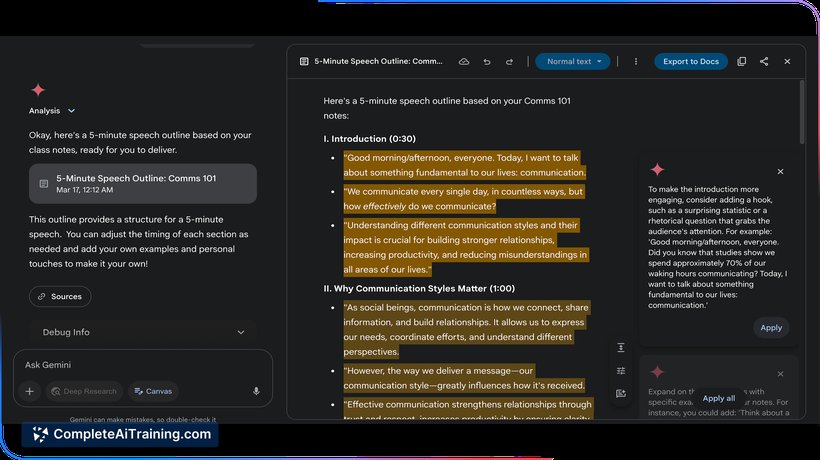Click the Sources button
Screen dimensions: 820x460
coord(60,296)
